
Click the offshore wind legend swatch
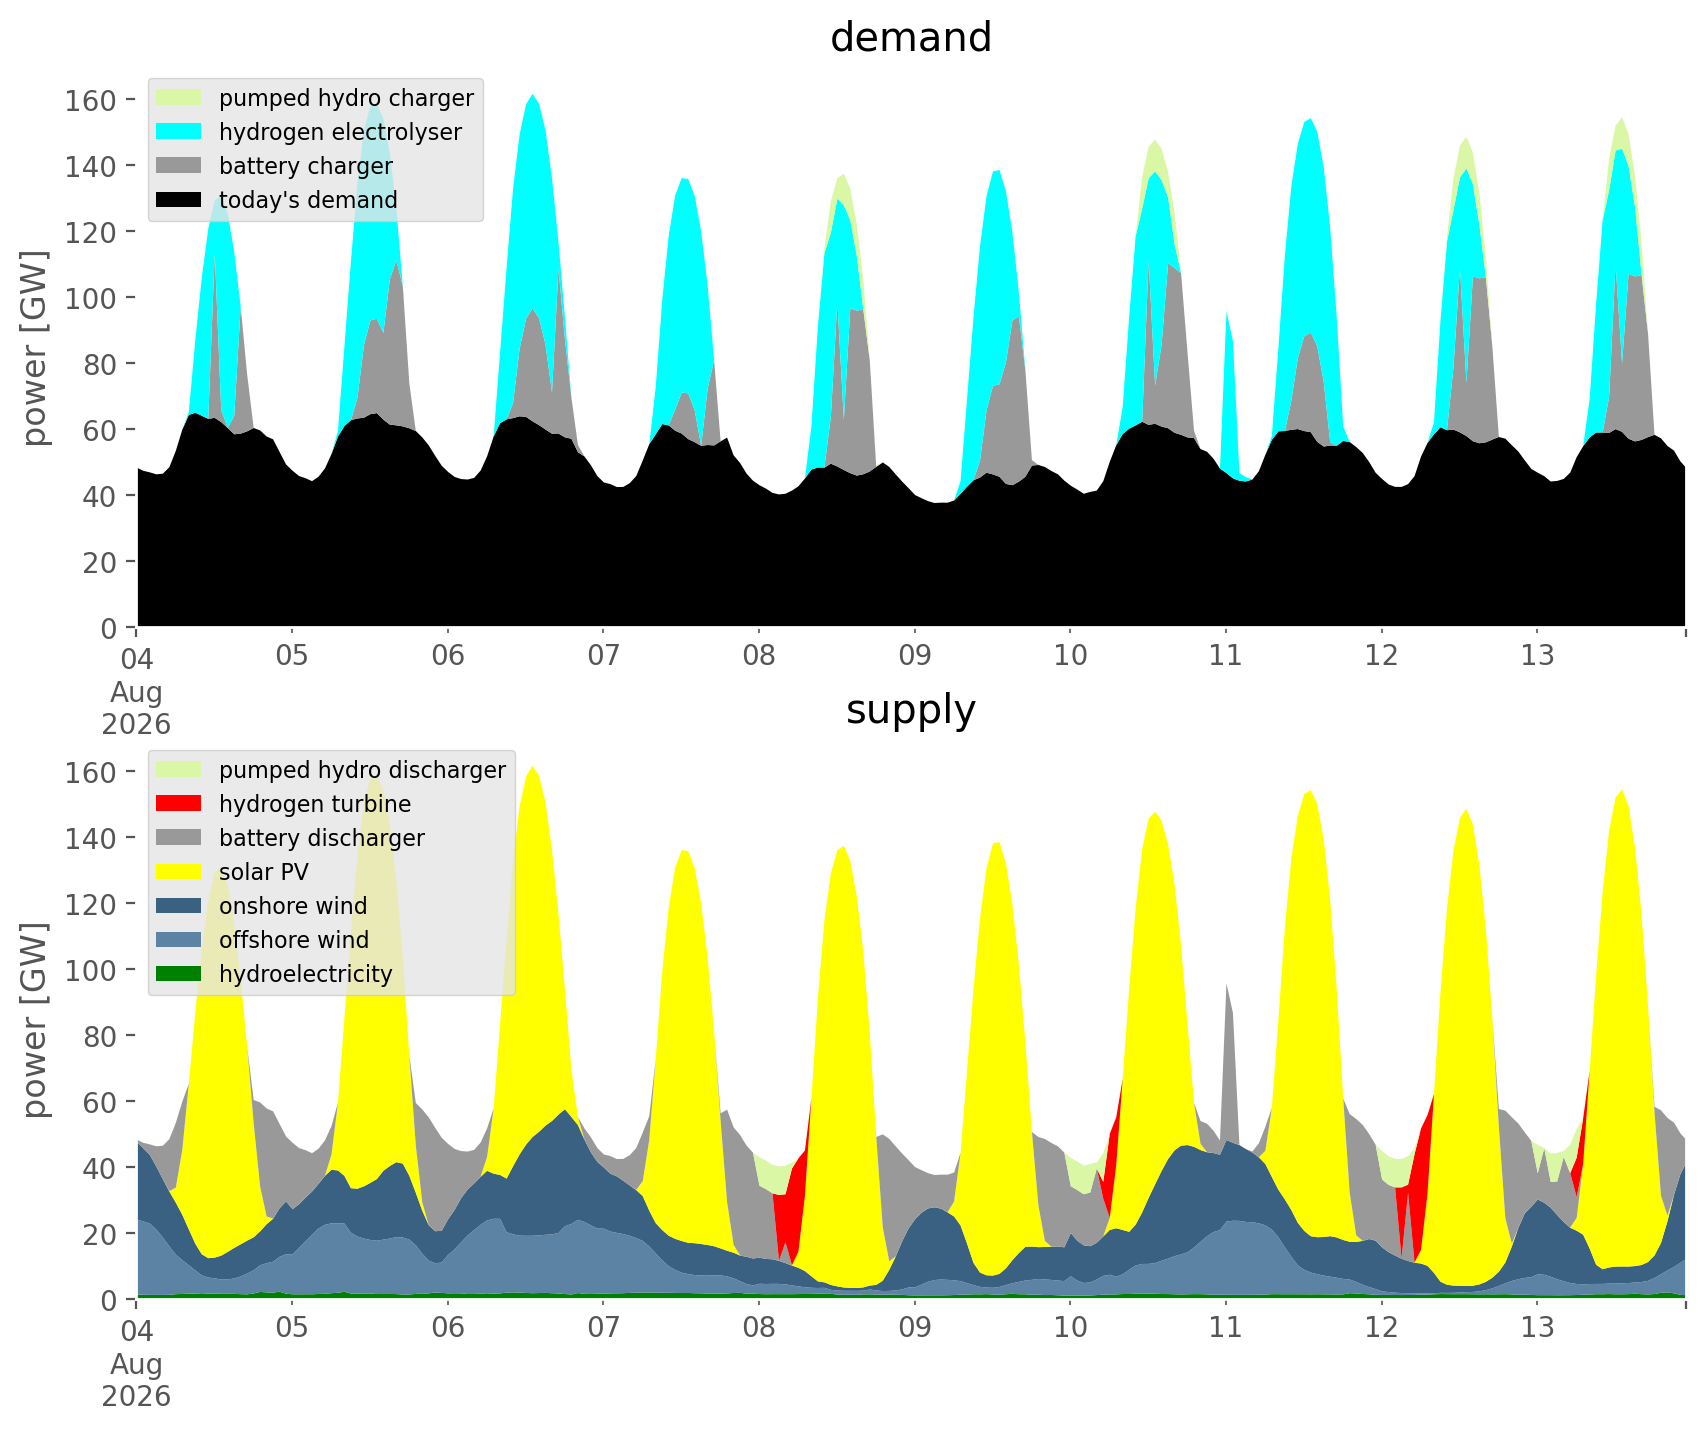click(x=179, y=940)
